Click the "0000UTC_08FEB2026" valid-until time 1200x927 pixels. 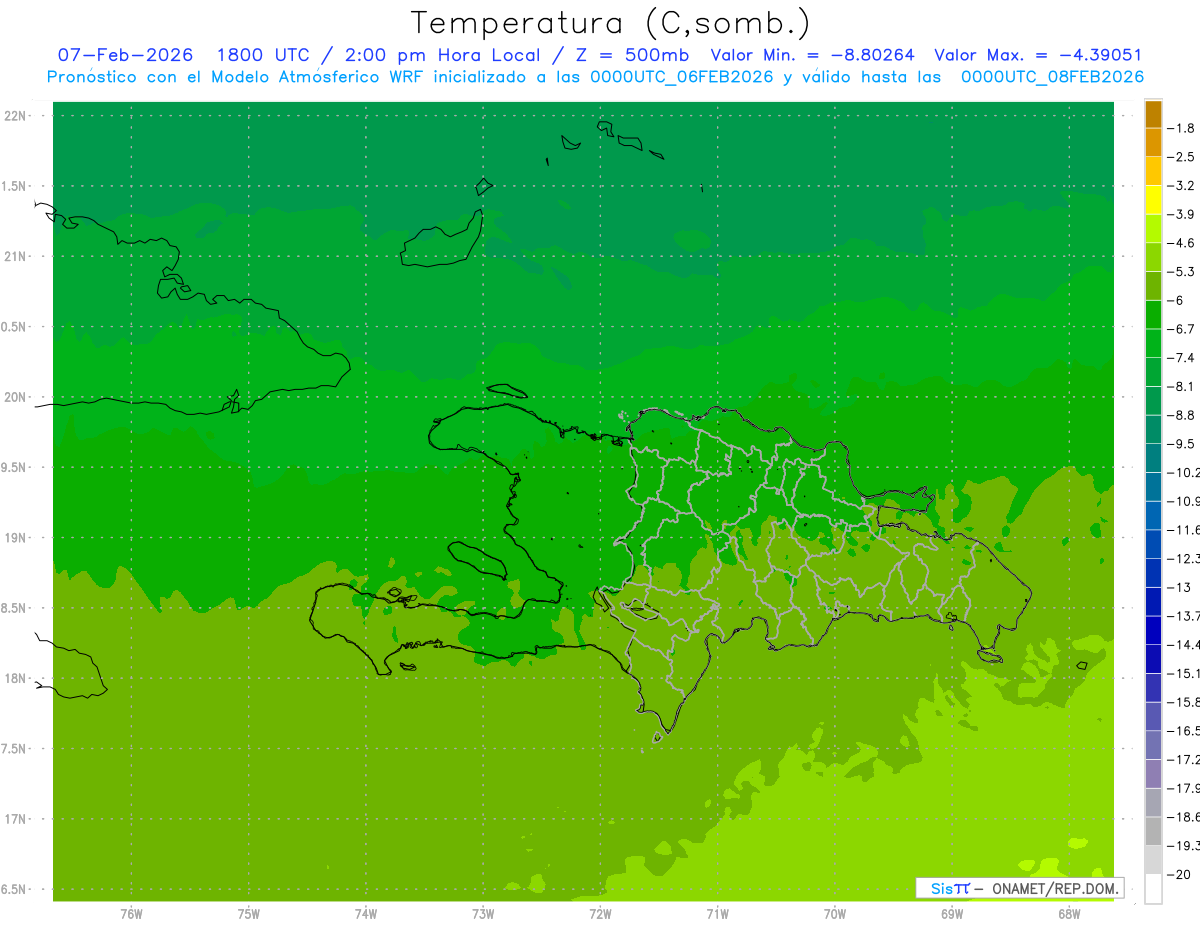click(1052, 77)
